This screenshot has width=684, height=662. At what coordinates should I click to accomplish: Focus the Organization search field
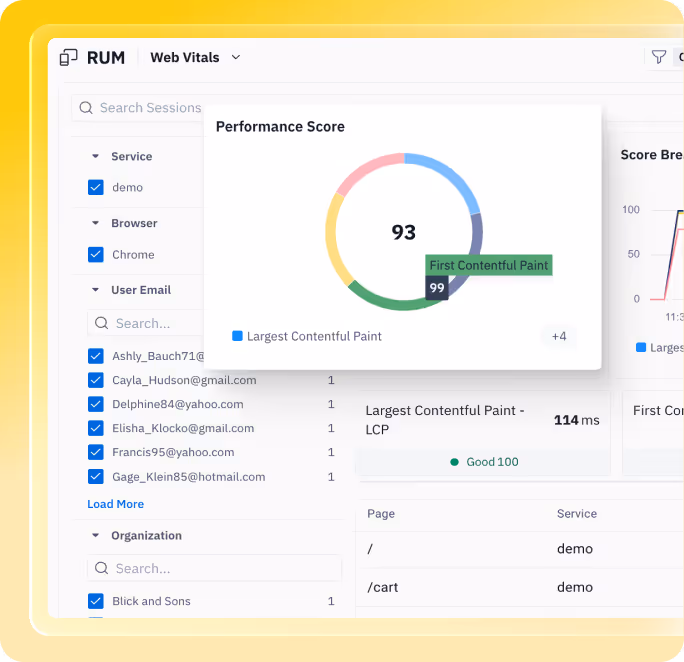[x=214, y=568]
